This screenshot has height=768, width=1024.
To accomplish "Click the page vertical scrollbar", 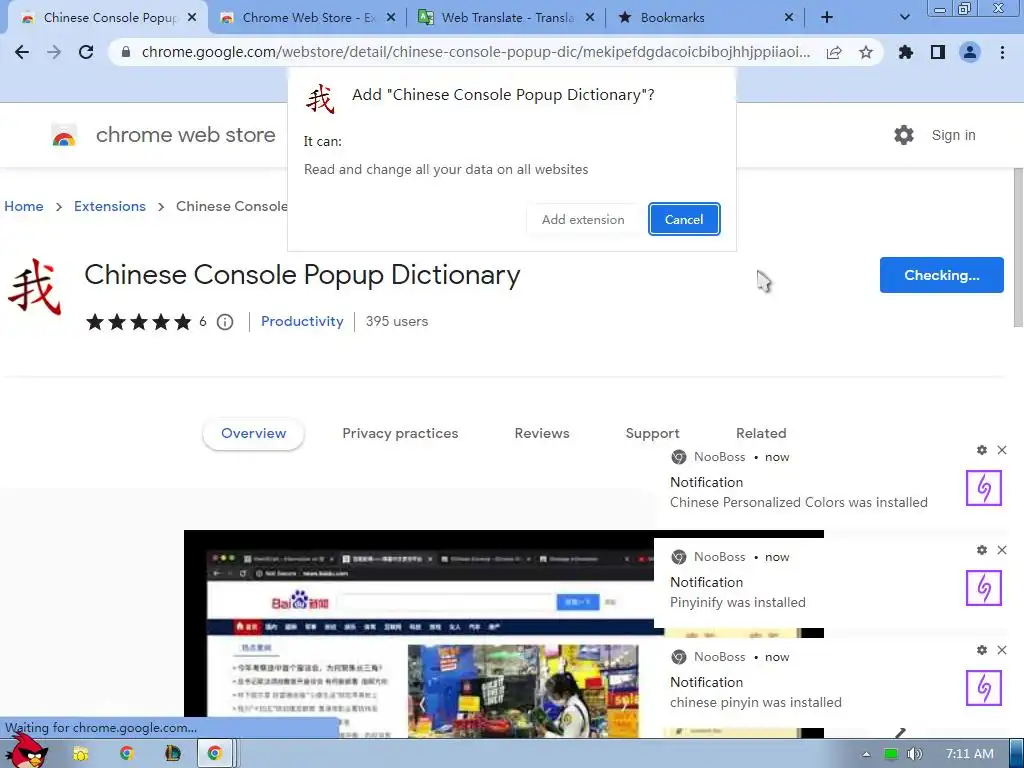I will [1019, 248].
